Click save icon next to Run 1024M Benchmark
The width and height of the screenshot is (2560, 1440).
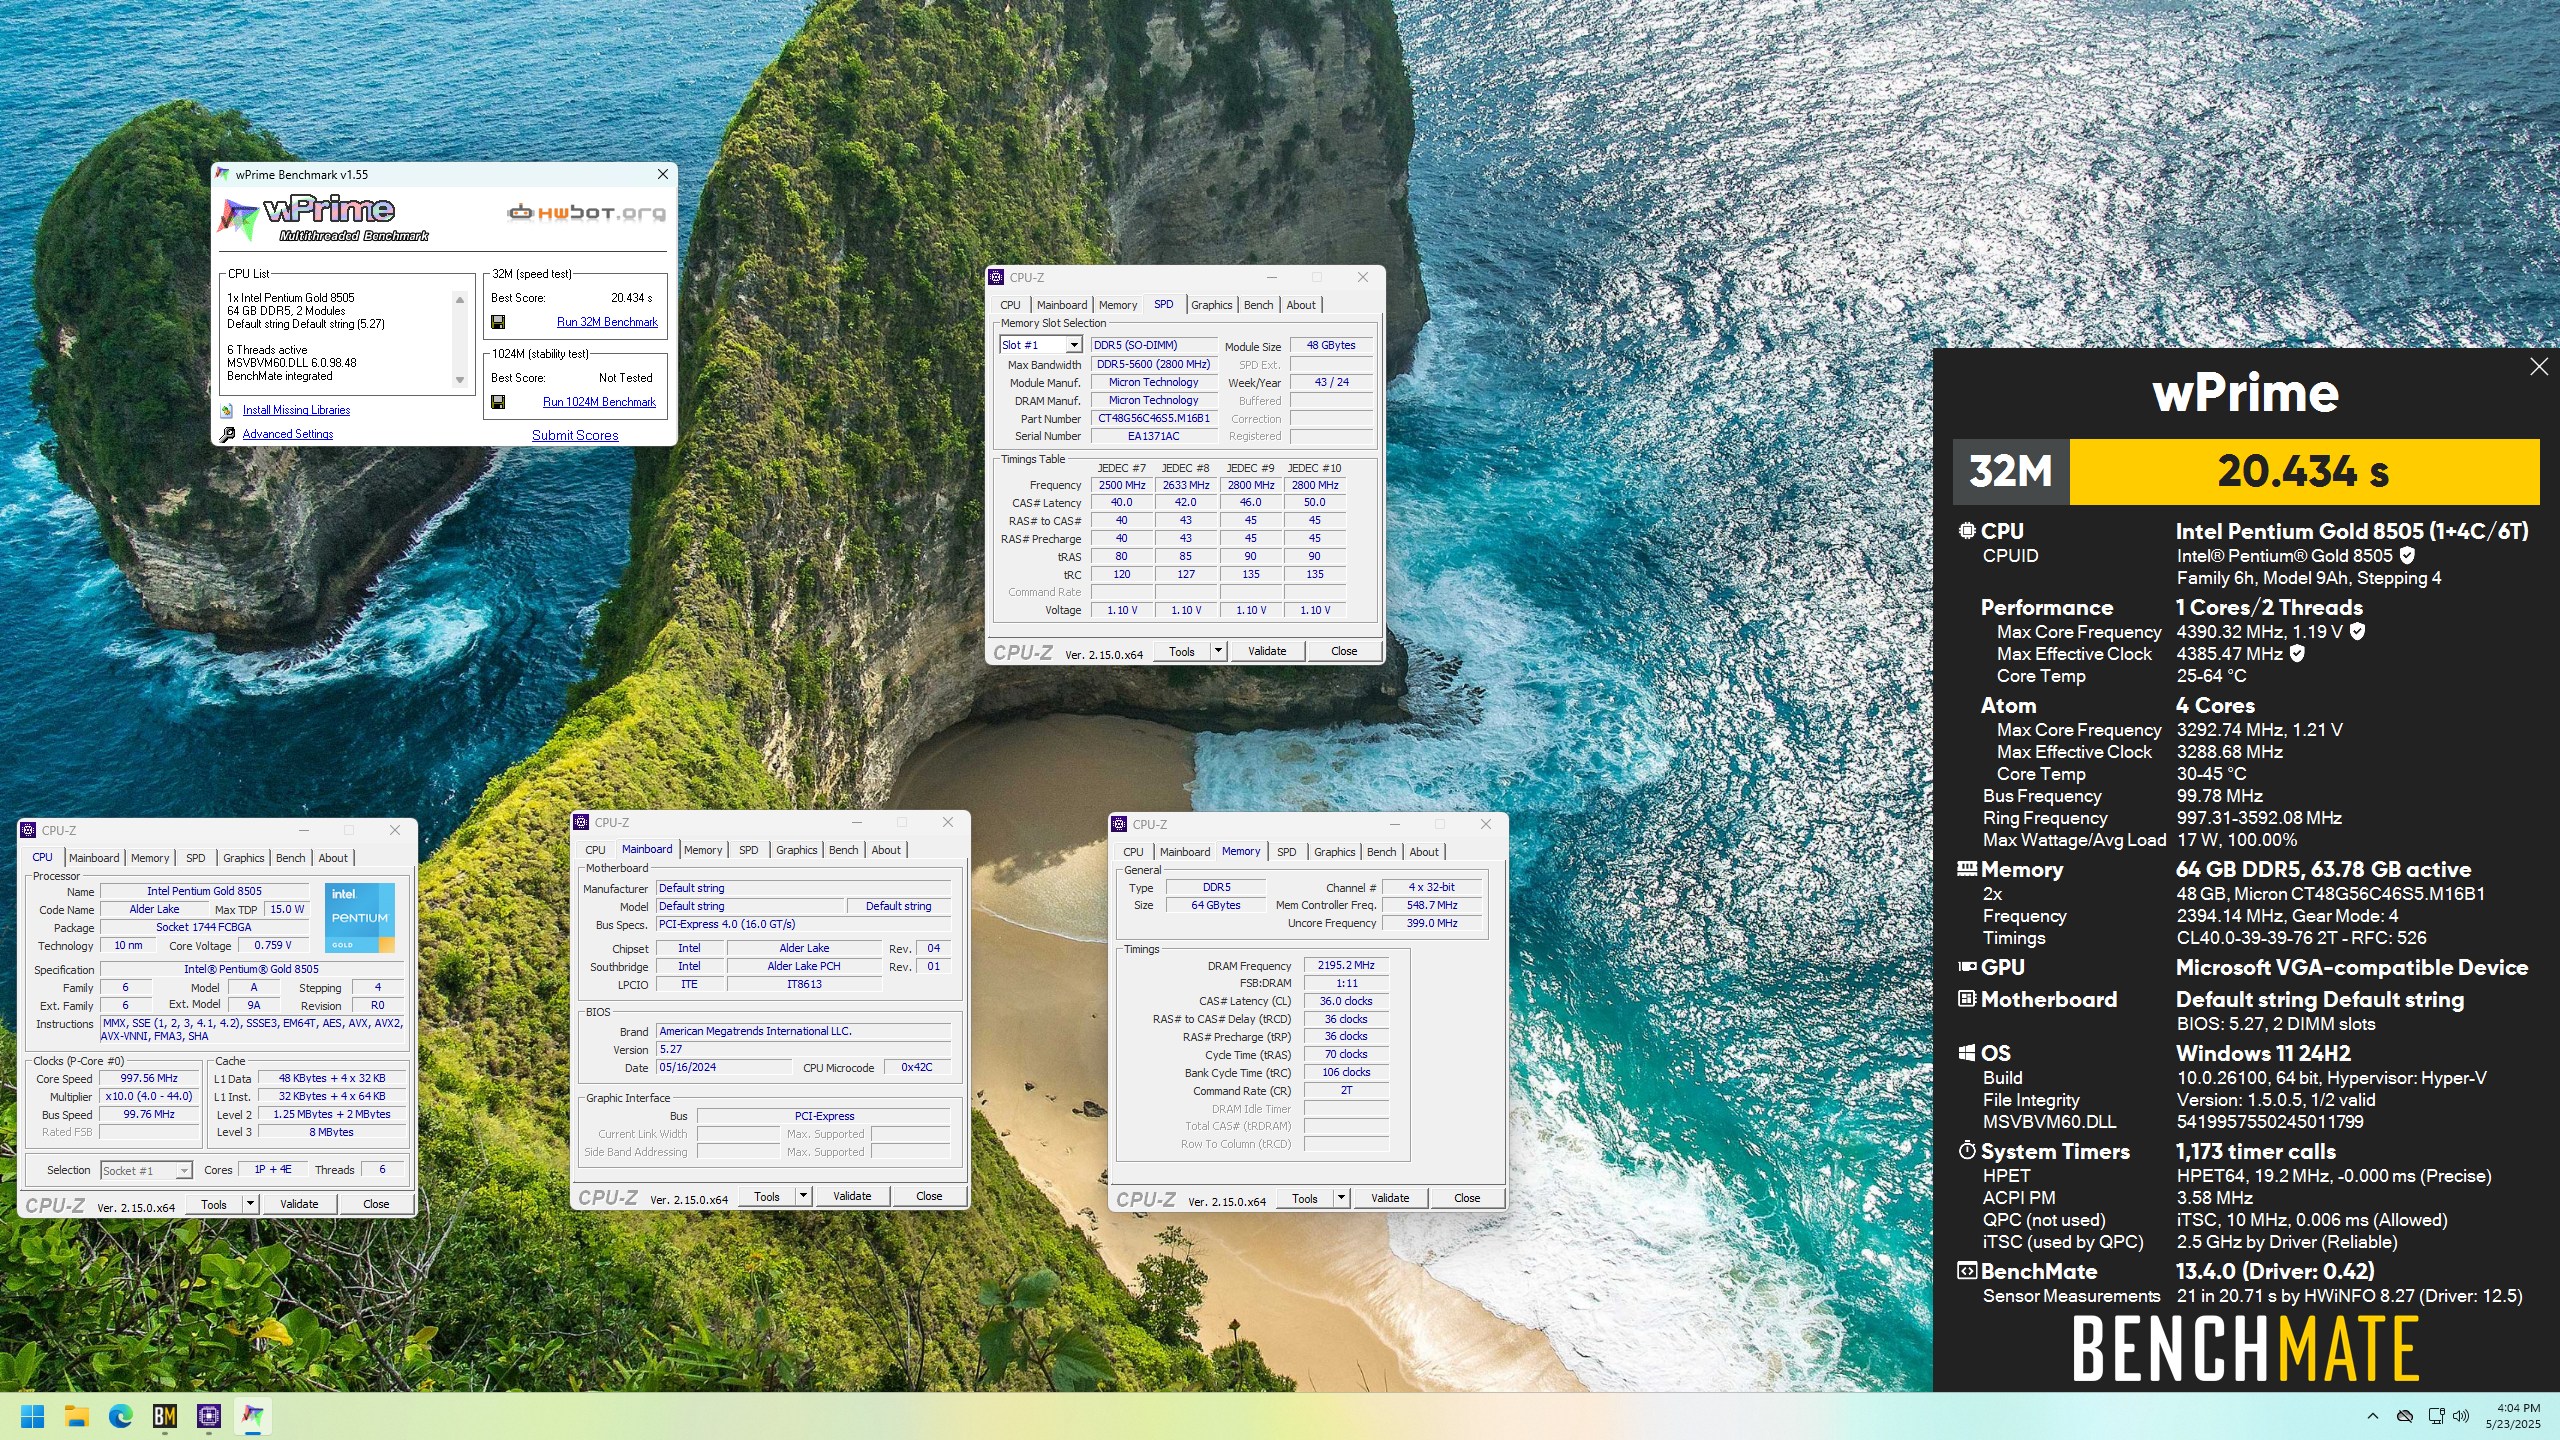click(498, 402)
